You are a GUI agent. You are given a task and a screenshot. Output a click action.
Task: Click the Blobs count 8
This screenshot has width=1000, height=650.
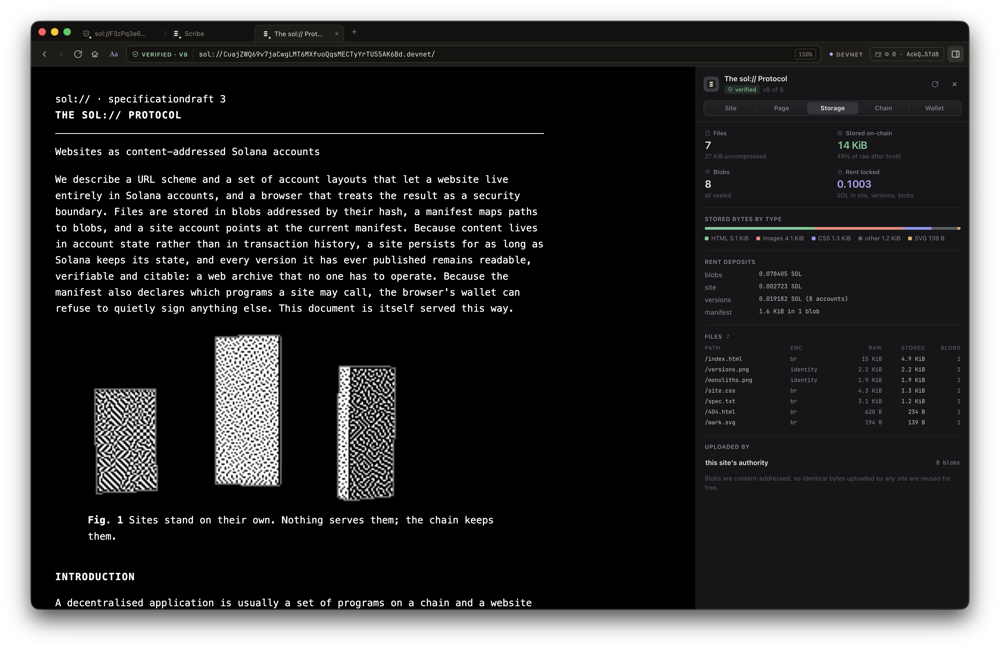point(708,184)
